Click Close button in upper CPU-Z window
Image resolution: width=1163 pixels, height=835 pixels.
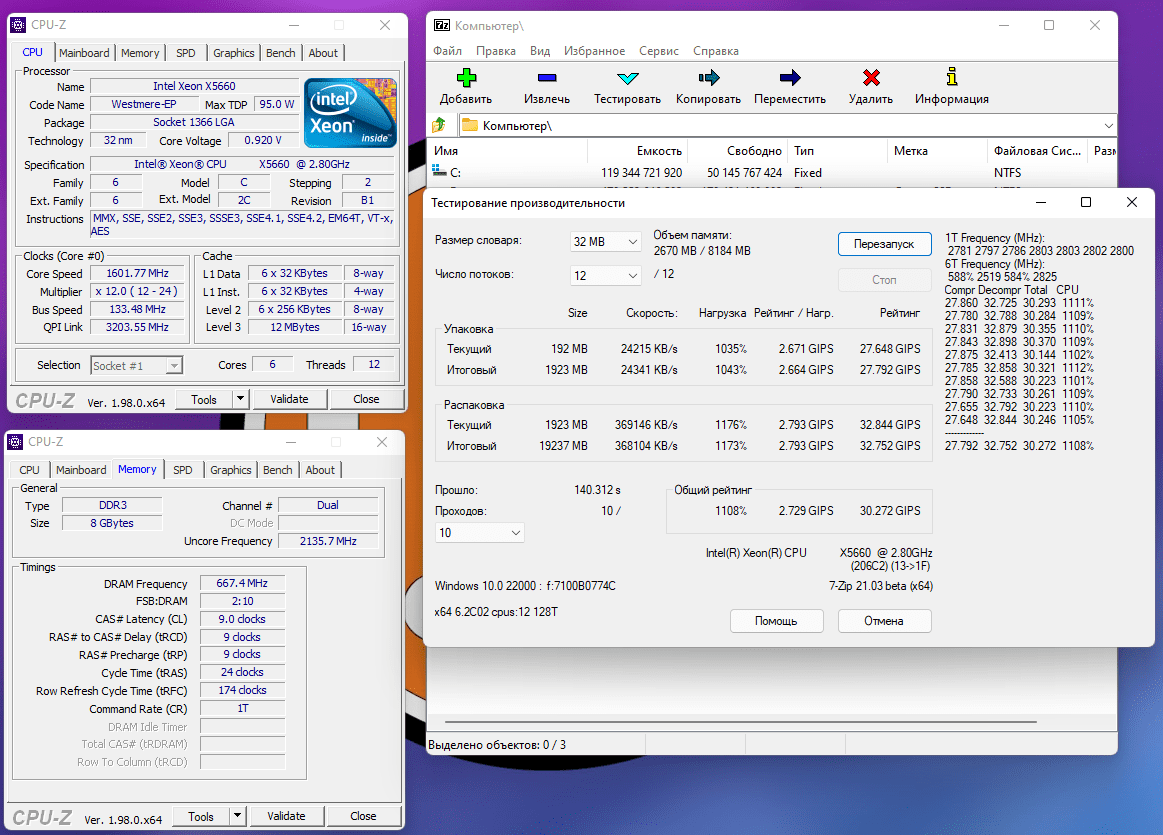(x=366, y=399)
